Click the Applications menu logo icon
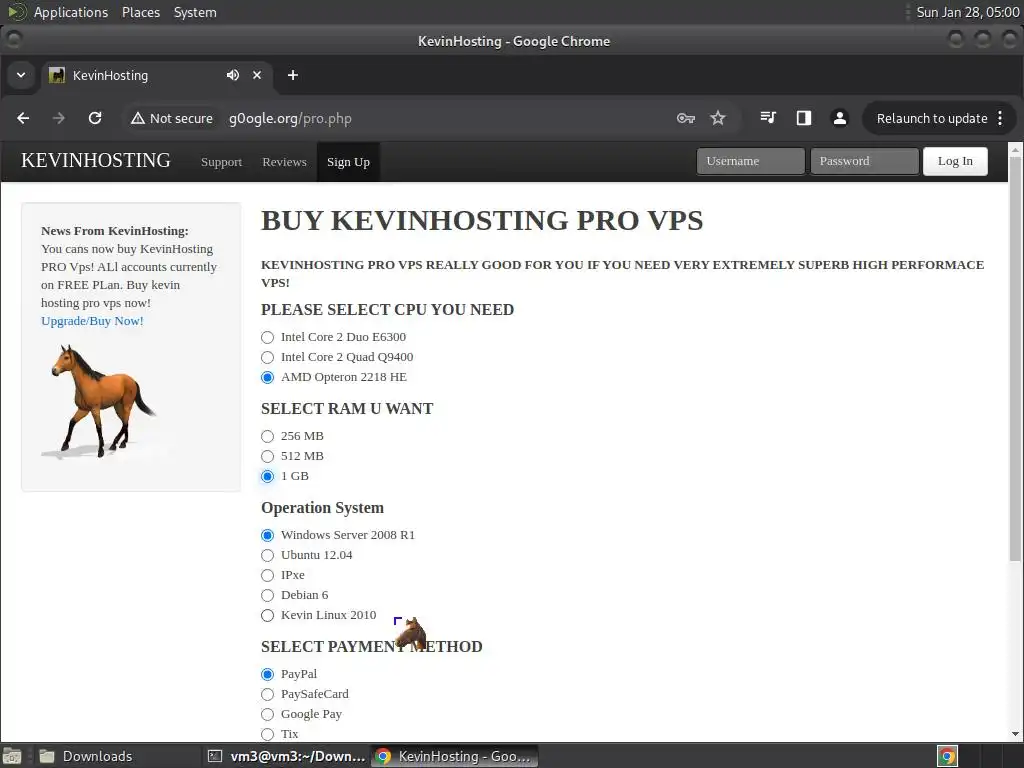1024x768 pixels. click(x=17, y=12)
